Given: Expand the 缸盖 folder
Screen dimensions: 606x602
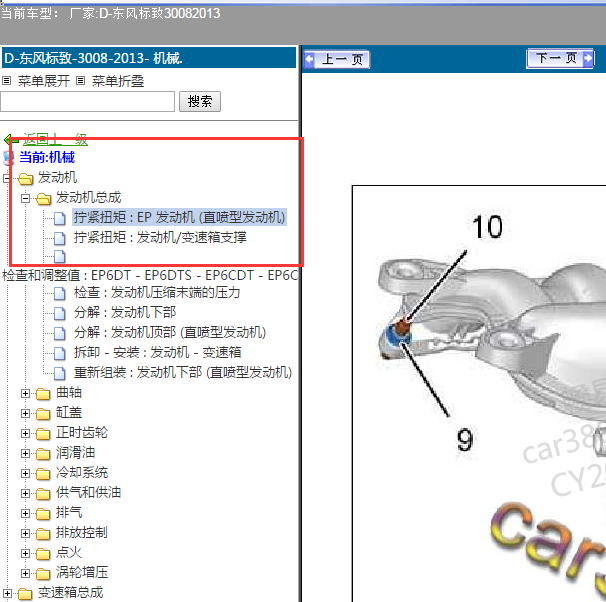Looking at the screenshot, I should pyautogui.click(x=25, y=413).
